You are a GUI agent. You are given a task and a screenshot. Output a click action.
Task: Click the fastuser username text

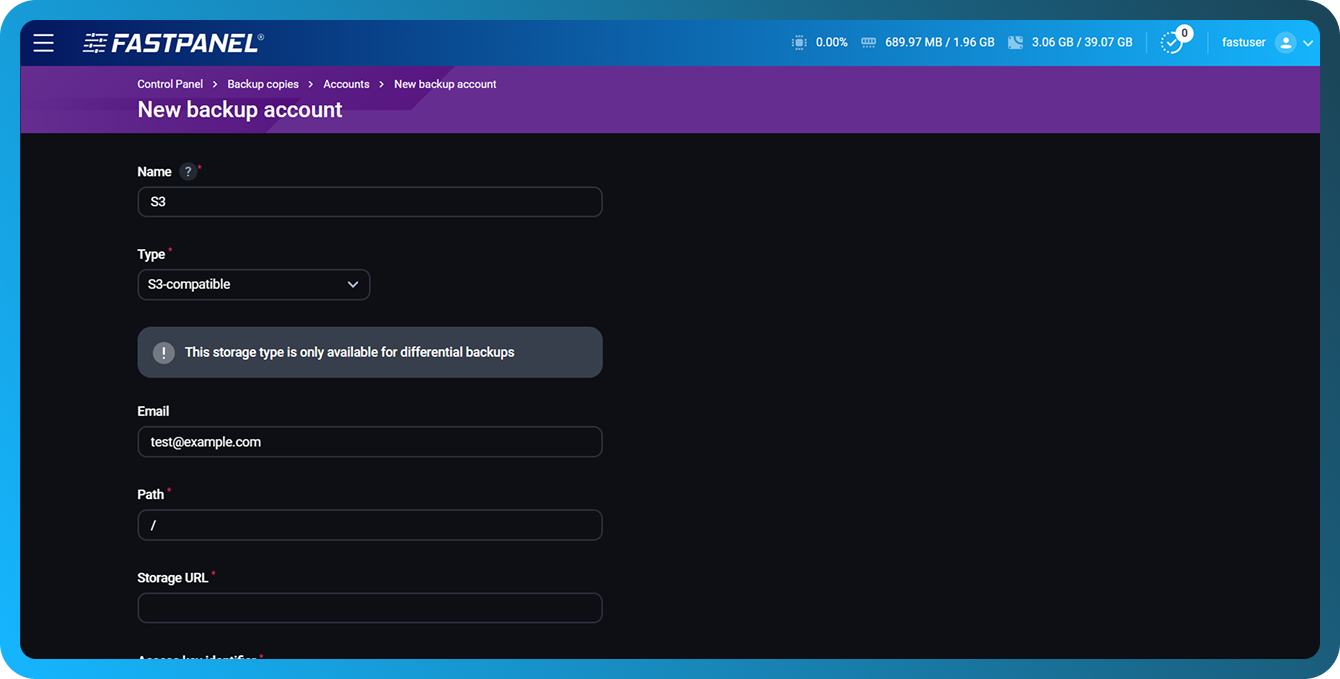[x=1243, y=42]
